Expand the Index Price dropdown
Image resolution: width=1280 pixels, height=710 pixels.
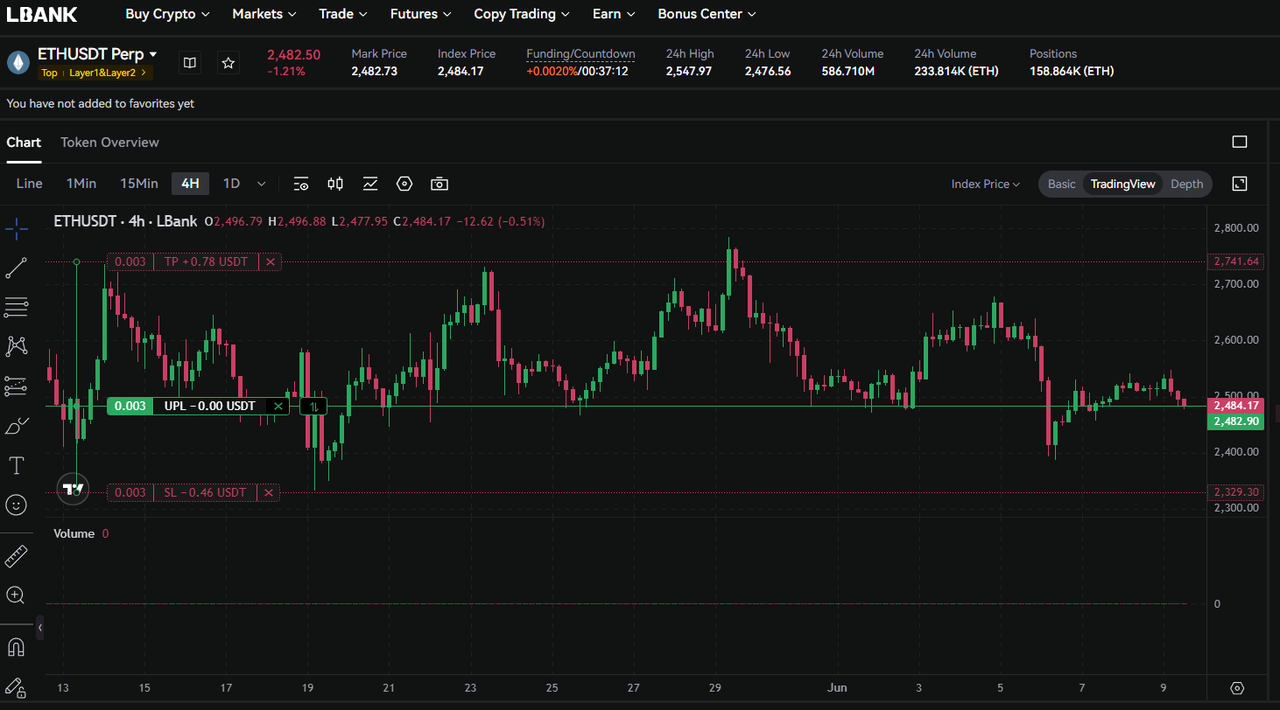[985, 184]
